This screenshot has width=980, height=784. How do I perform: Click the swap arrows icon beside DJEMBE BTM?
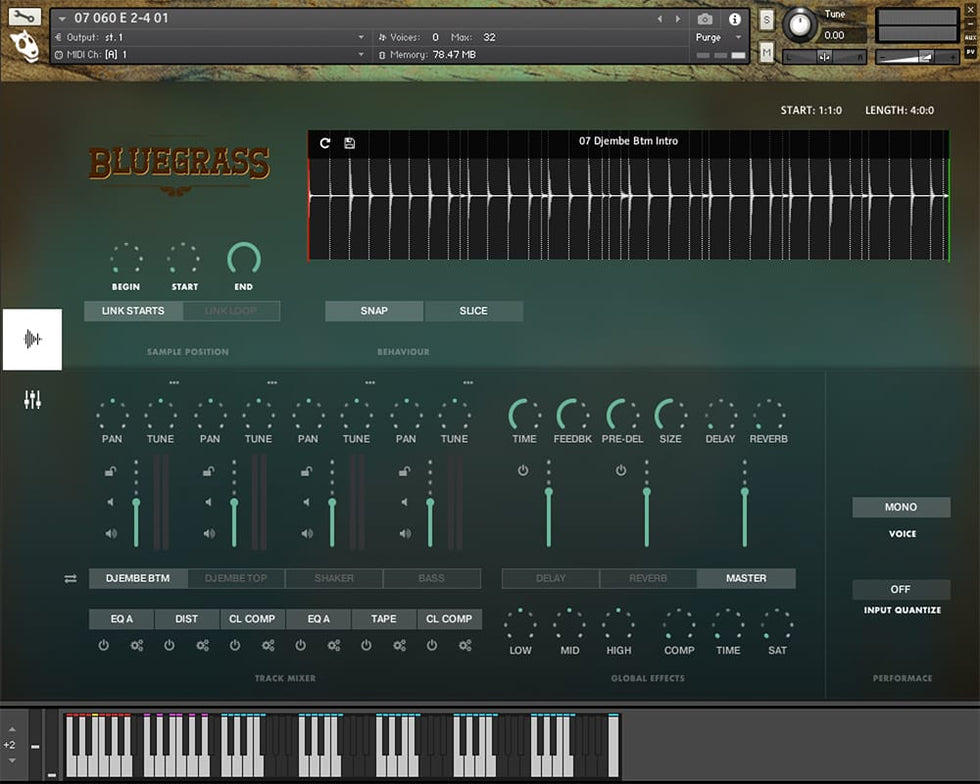tap(71, 579)
